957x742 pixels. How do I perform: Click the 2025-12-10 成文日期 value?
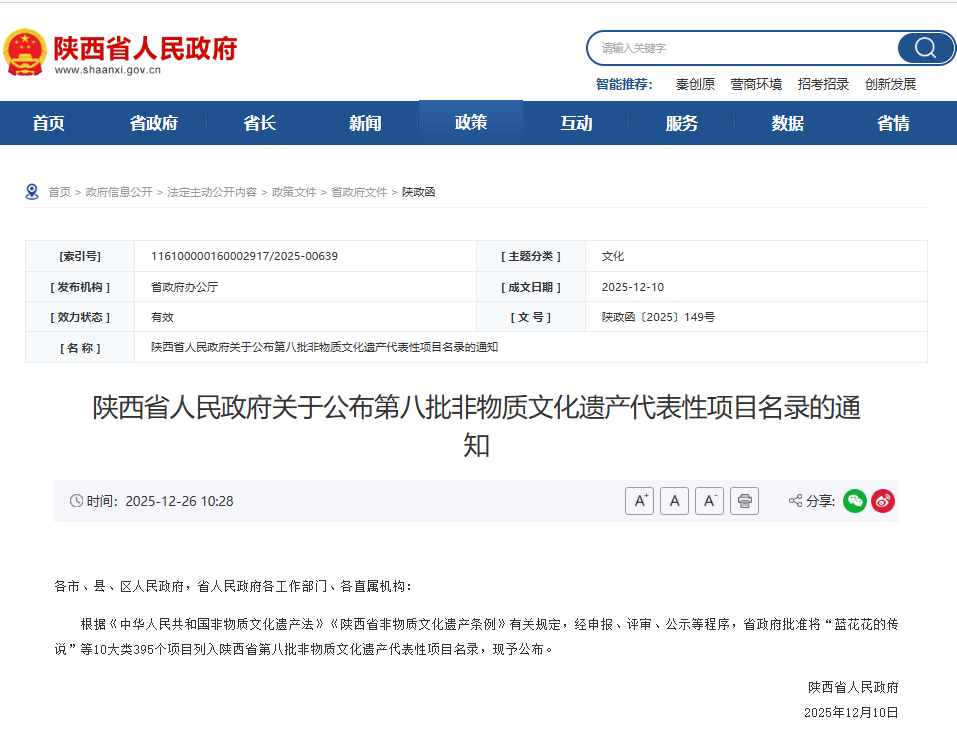[x=632, y=287]
